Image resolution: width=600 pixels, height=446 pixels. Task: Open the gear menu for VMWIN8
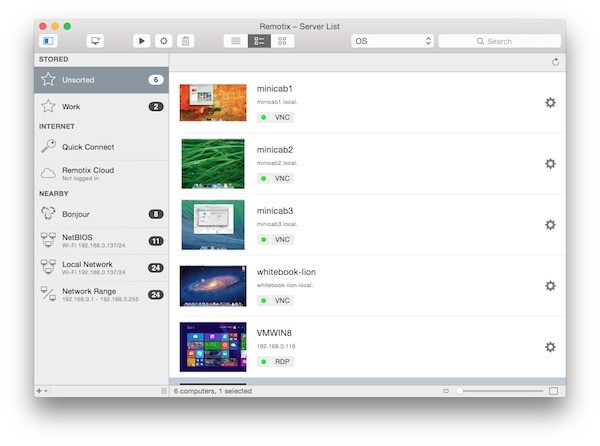pyautogui.click(x=550, y=347)
